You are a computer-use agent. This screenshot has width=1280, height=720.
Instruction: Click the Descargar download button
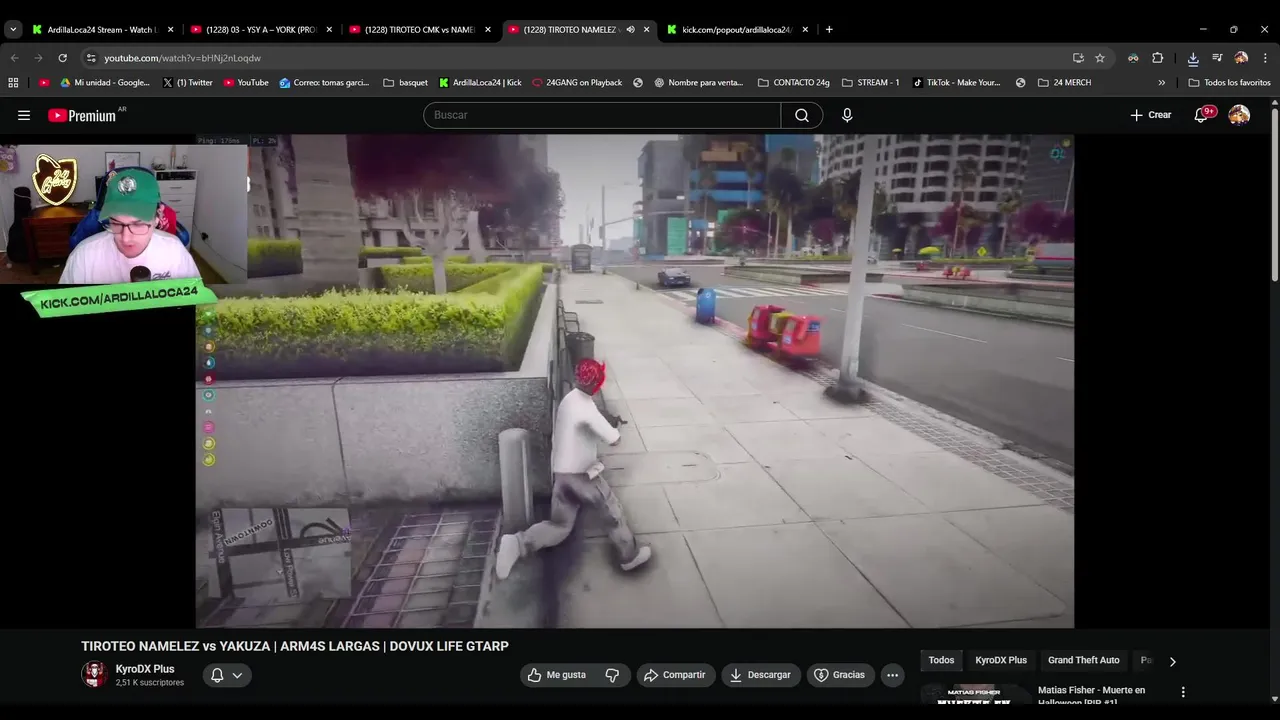tap(760, 675)
